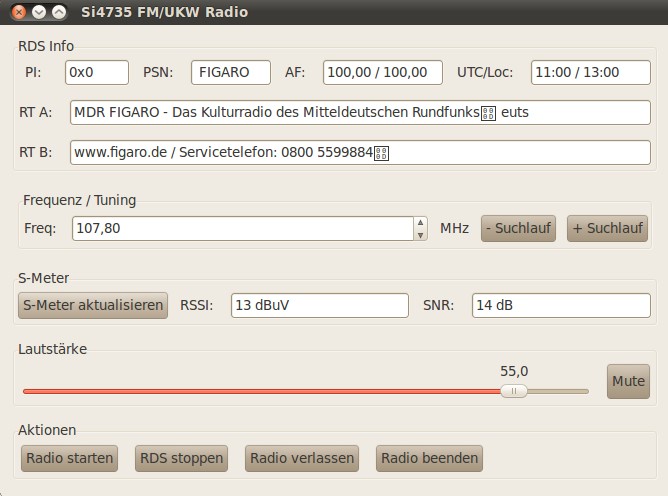Increase frequency with spinner up arrow
The width and height of the screenshot is (668, 496).
click(421, 223)
